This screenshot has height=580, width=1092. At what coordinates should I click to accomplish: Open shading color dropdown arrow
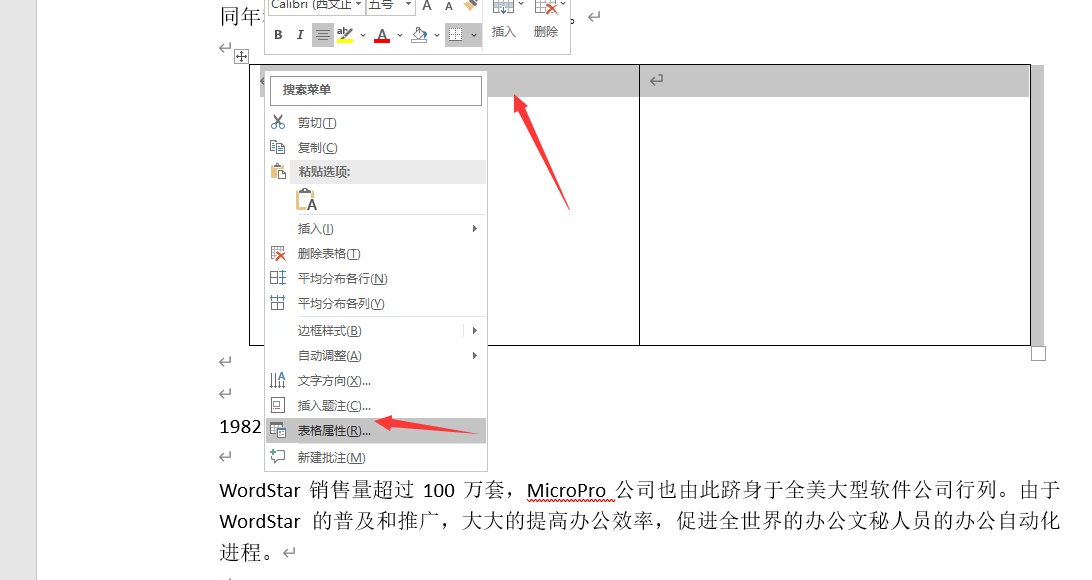tap(437, 35)
